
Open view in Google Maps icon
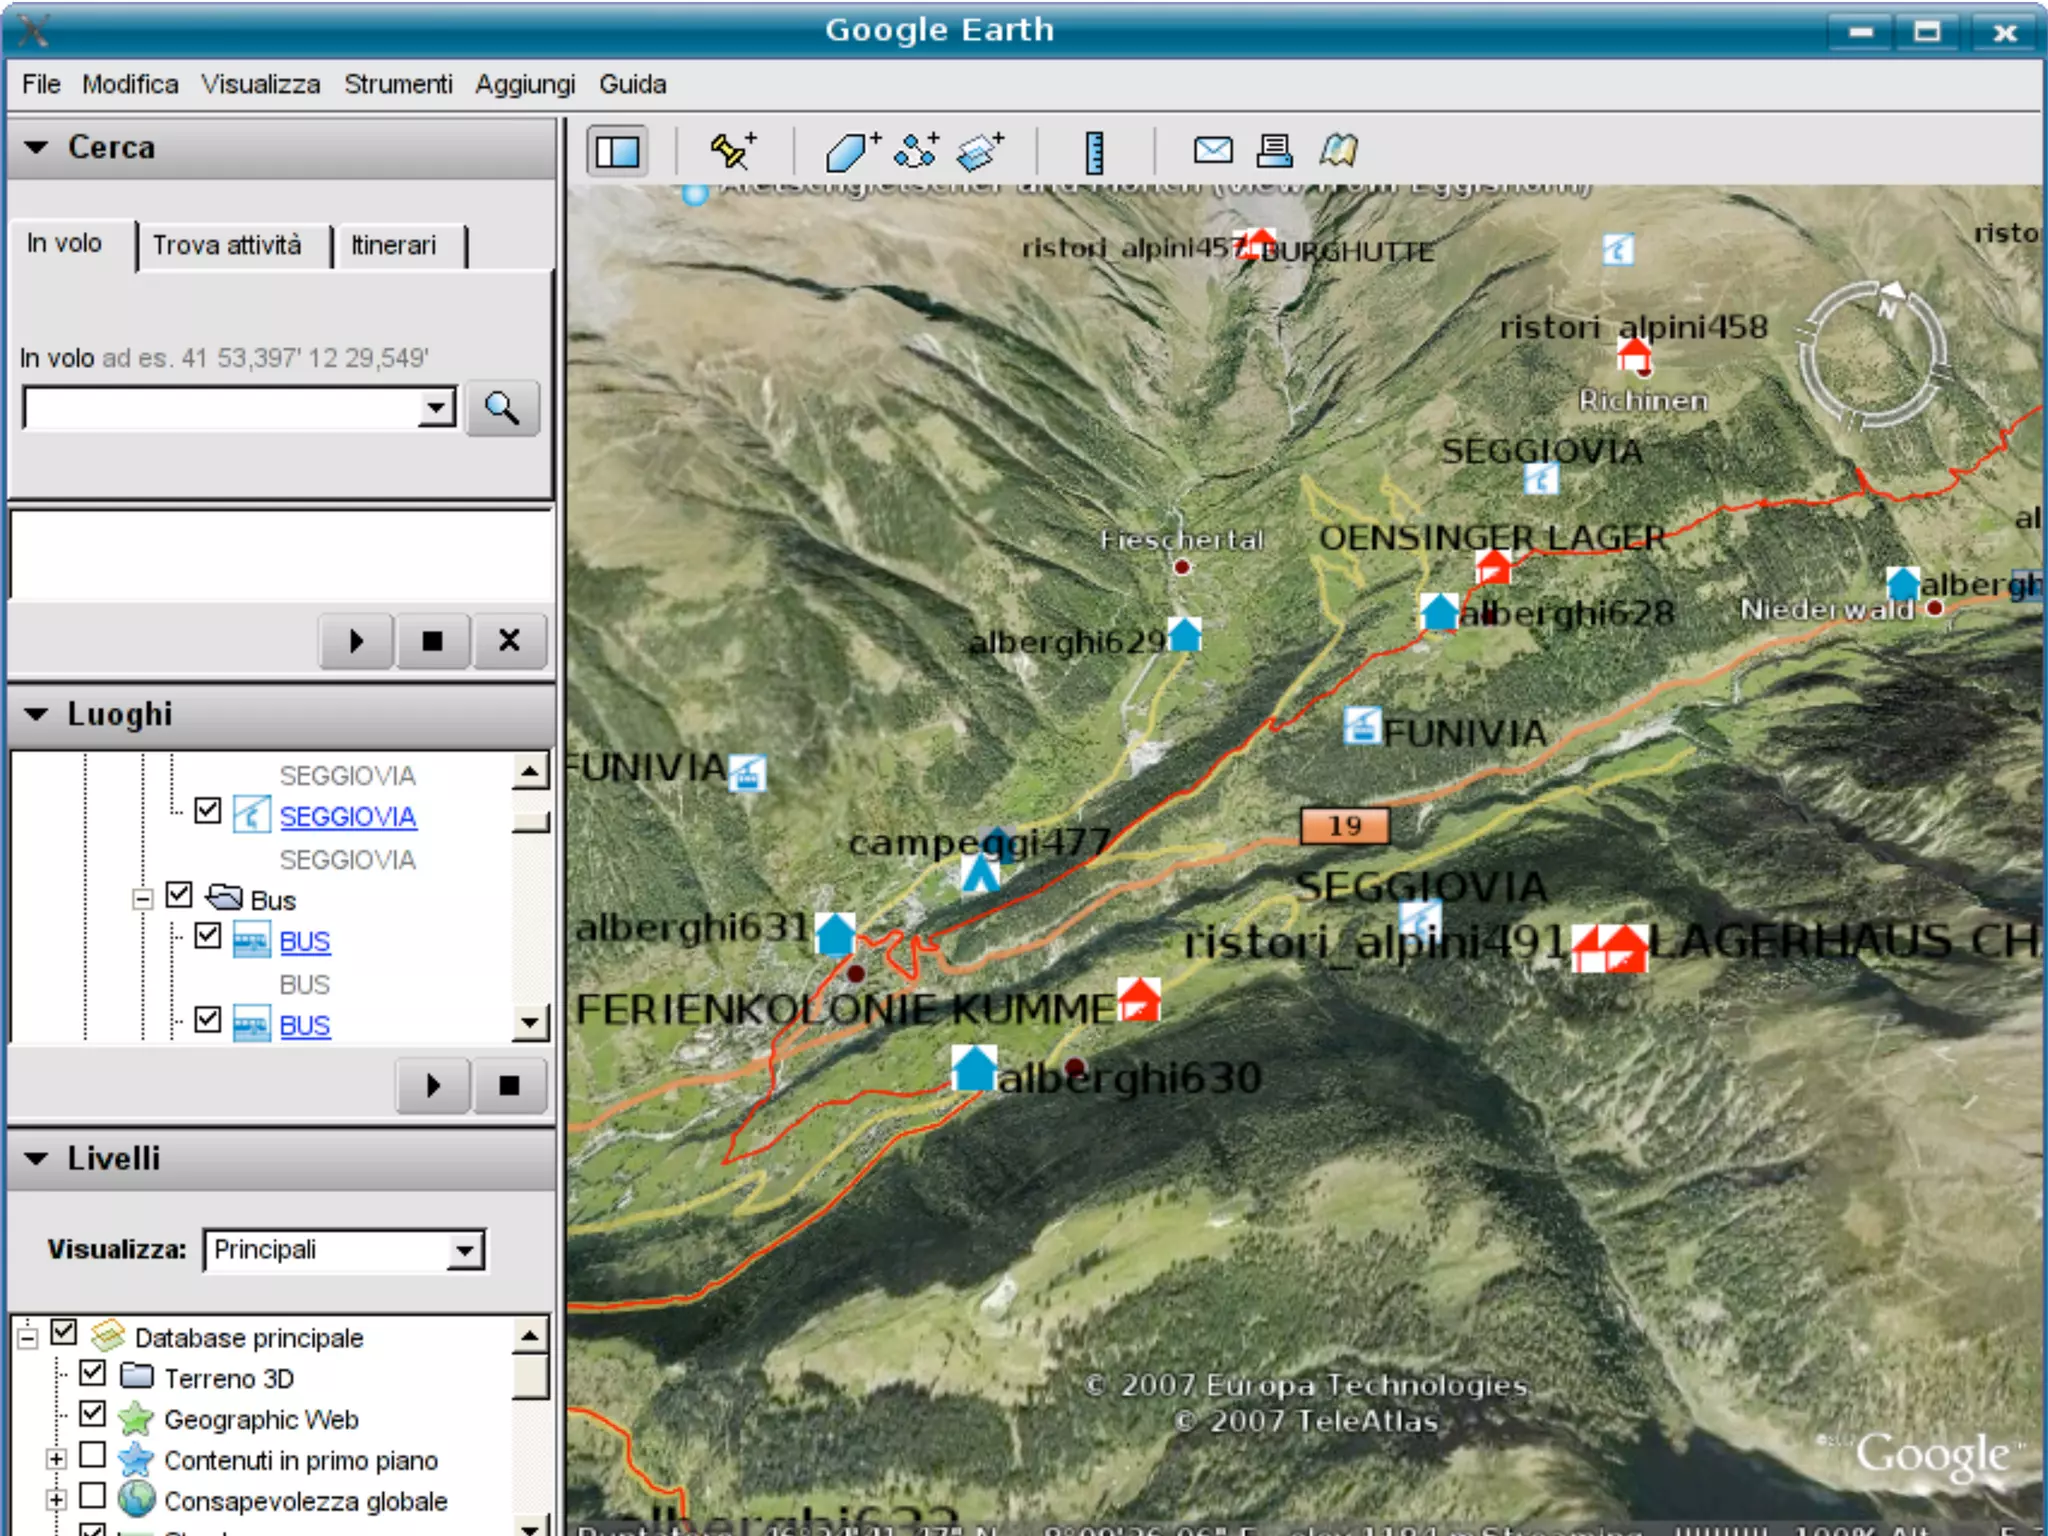(1338, 151)
